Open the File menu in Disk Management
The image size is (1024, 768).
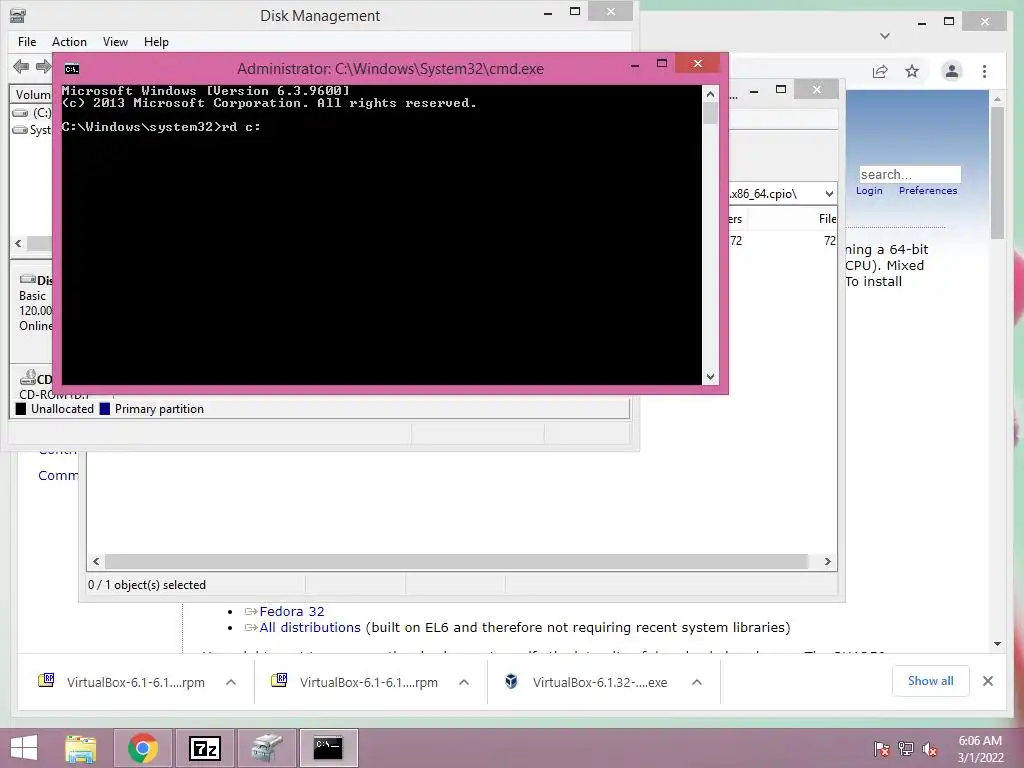pos(27,42)
